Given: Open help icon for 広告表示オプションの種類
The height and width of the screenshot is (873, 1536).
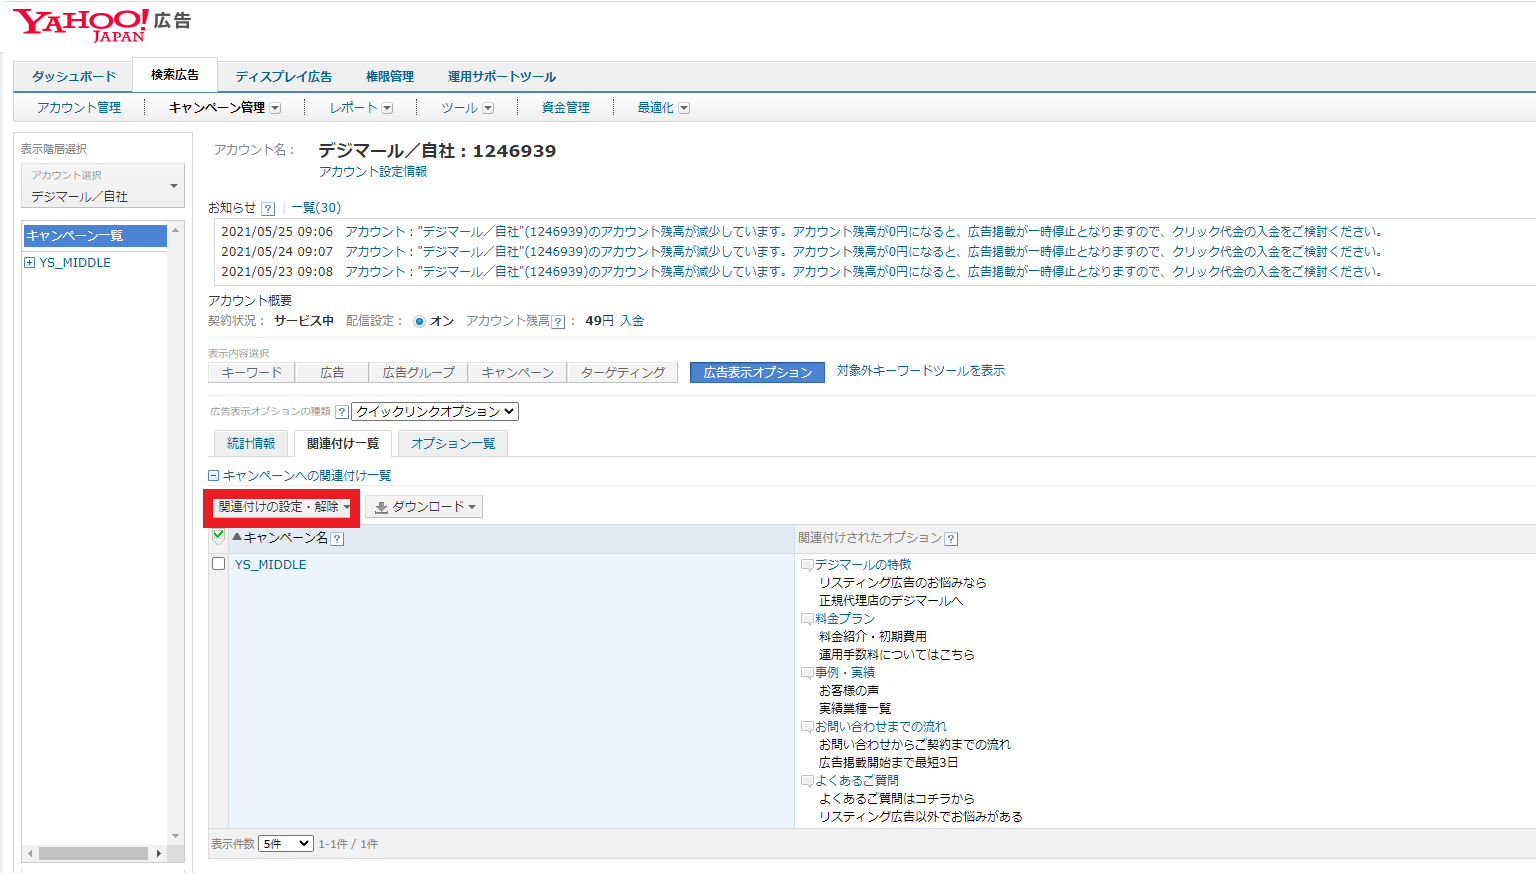Looking at the screenshot, I should (x=342, y=412).
